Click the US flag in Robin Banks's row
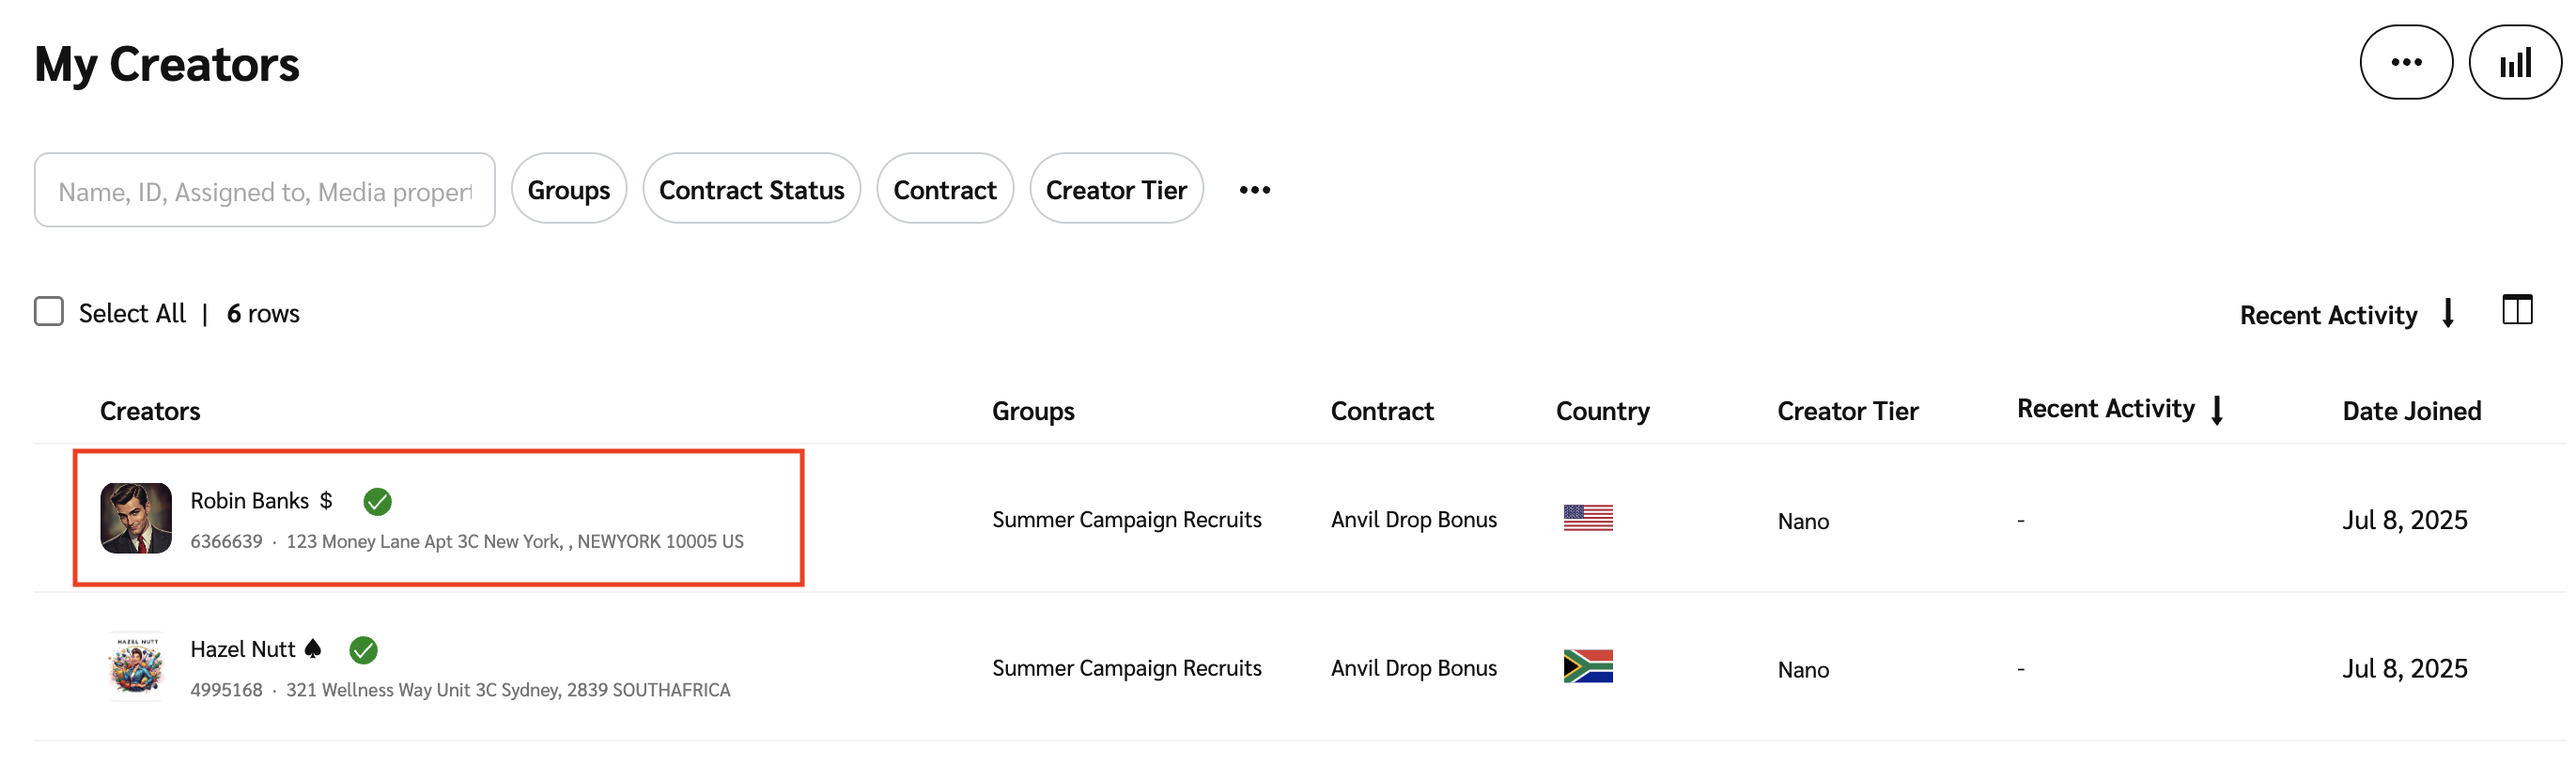This screenshot has width=2576, height=765. click(x=1588, y=518)
